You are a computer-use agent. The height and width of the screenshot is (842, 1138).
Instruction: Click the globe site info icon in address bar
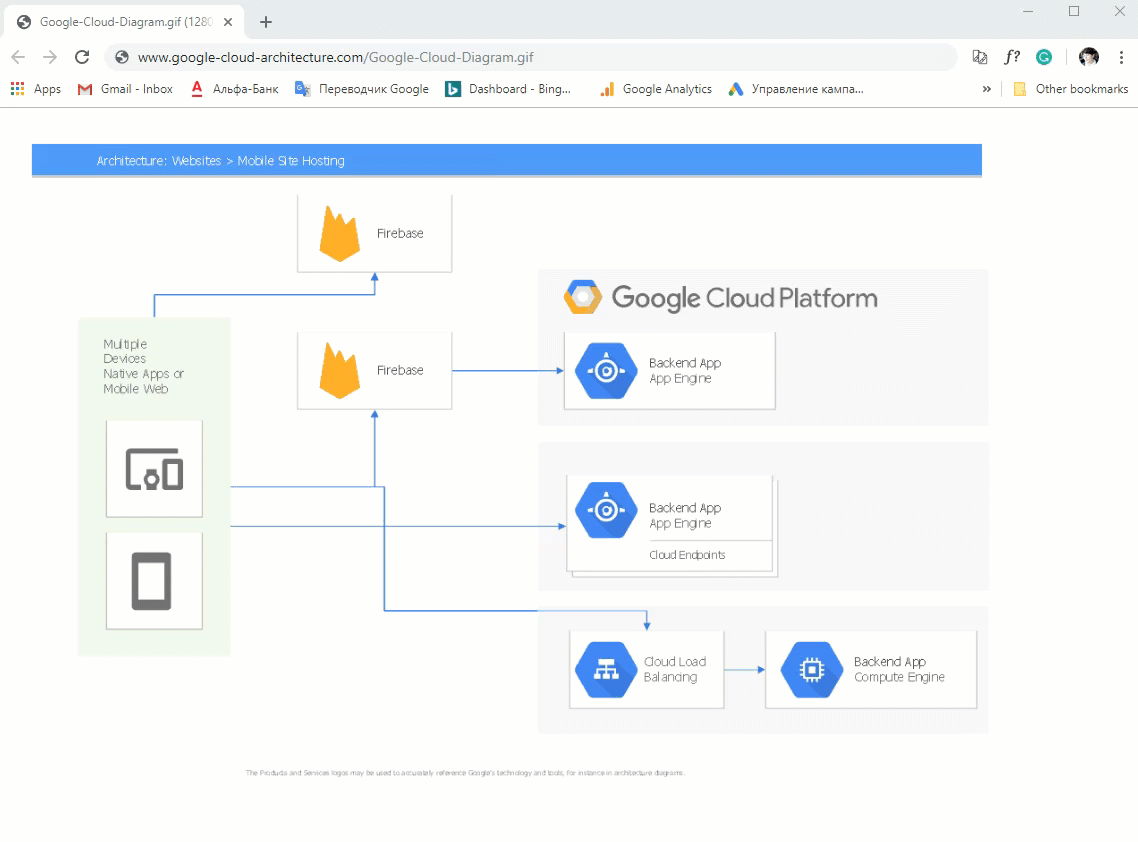pyautogui.click(x=122, y=57)
